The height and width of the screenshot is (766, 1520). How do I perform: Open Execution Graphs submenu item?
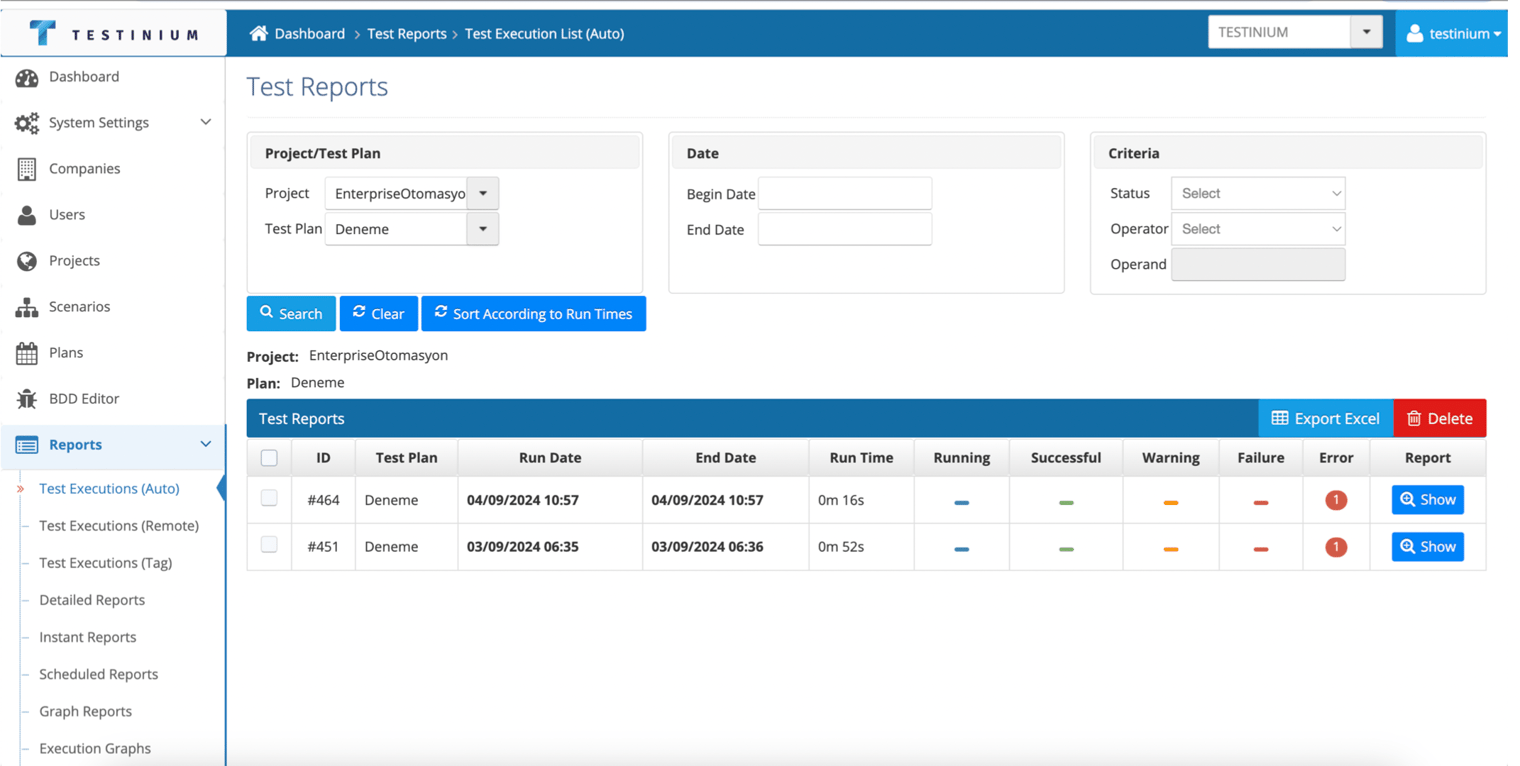[x=95, y=748]
